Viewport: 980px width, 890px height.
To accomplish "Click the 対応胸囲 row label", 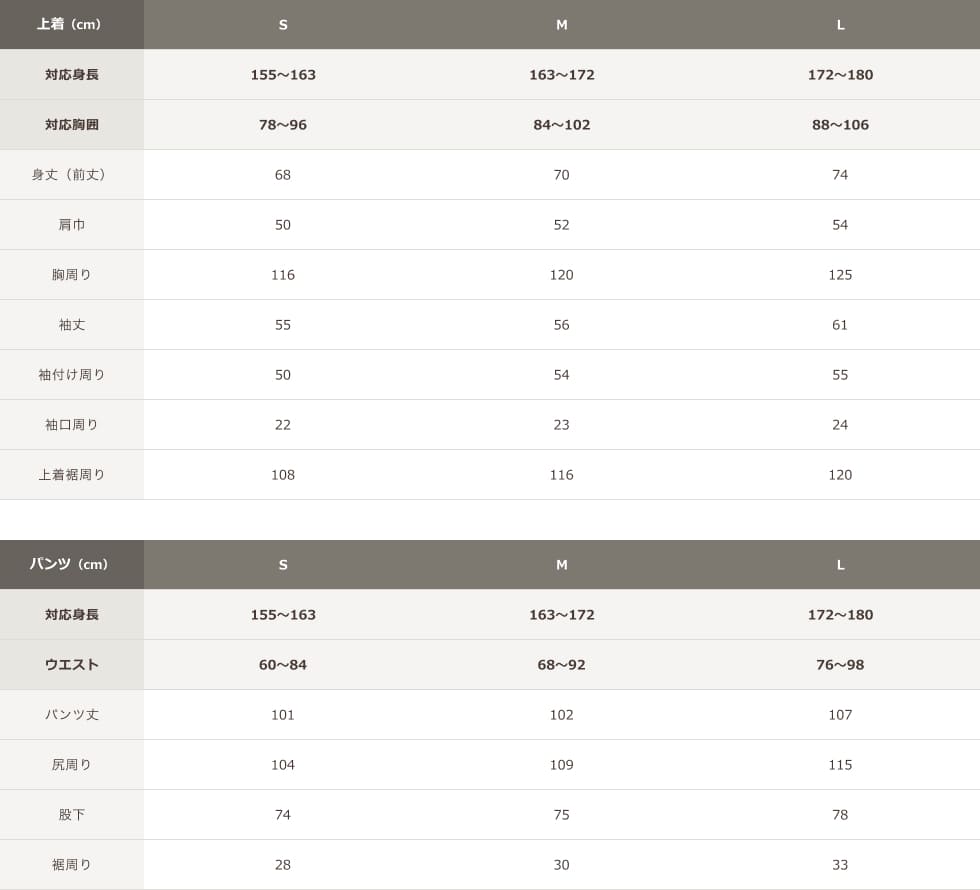I will [72, 125].
